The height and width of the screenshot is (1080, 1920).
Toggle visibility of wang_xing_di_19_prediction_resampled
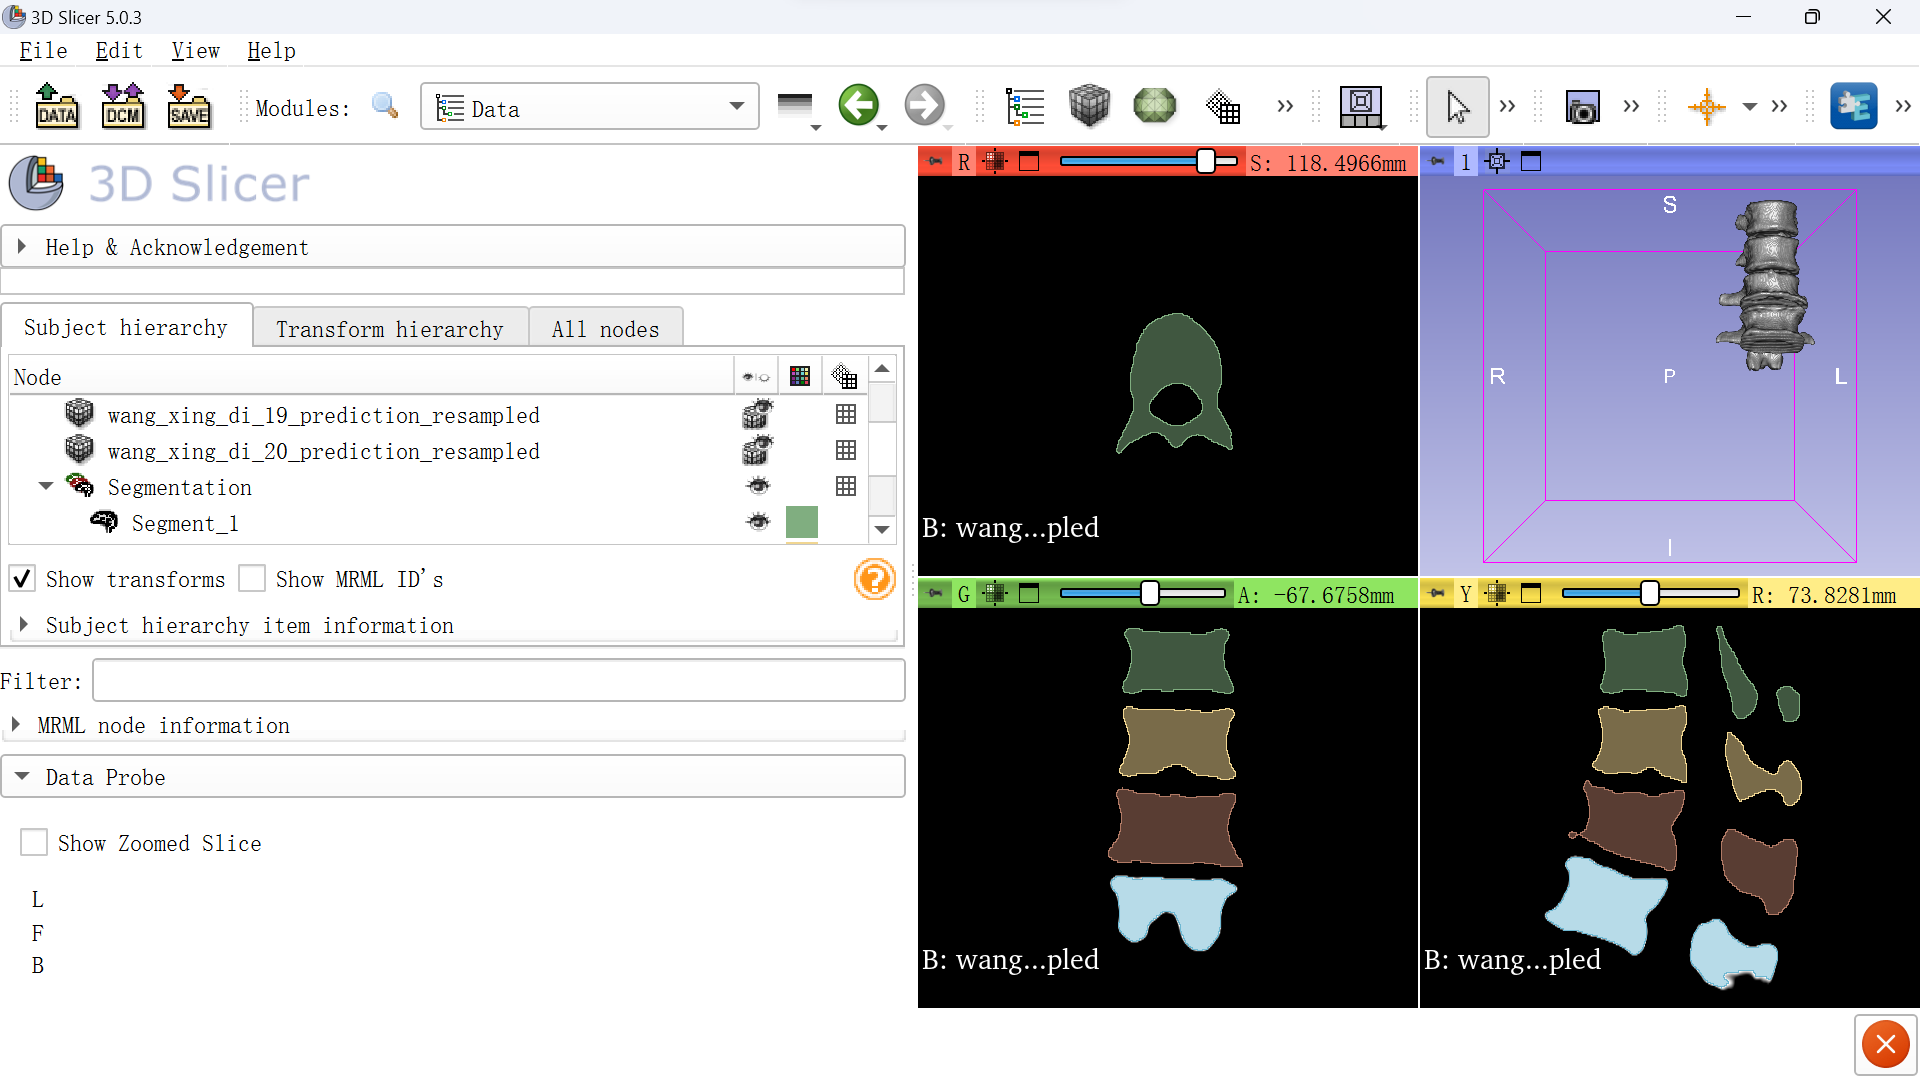pyautogui.click(x=758, y=414)
